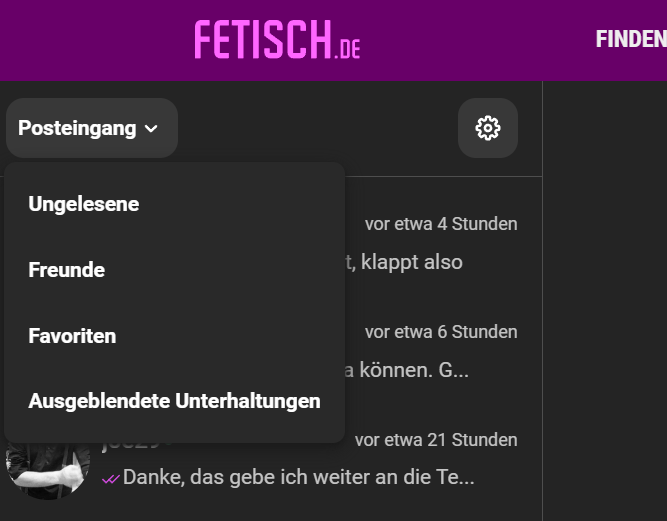Select Ungelesene from the inbox filter
The image size is (667, 521).
(84, 204)
